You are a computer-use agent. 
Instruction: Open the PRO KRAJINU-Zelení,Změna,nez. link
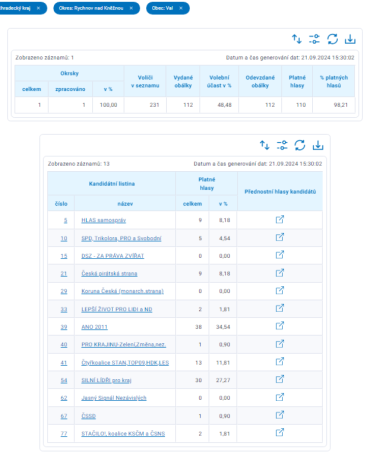click(x=124, y=345)
